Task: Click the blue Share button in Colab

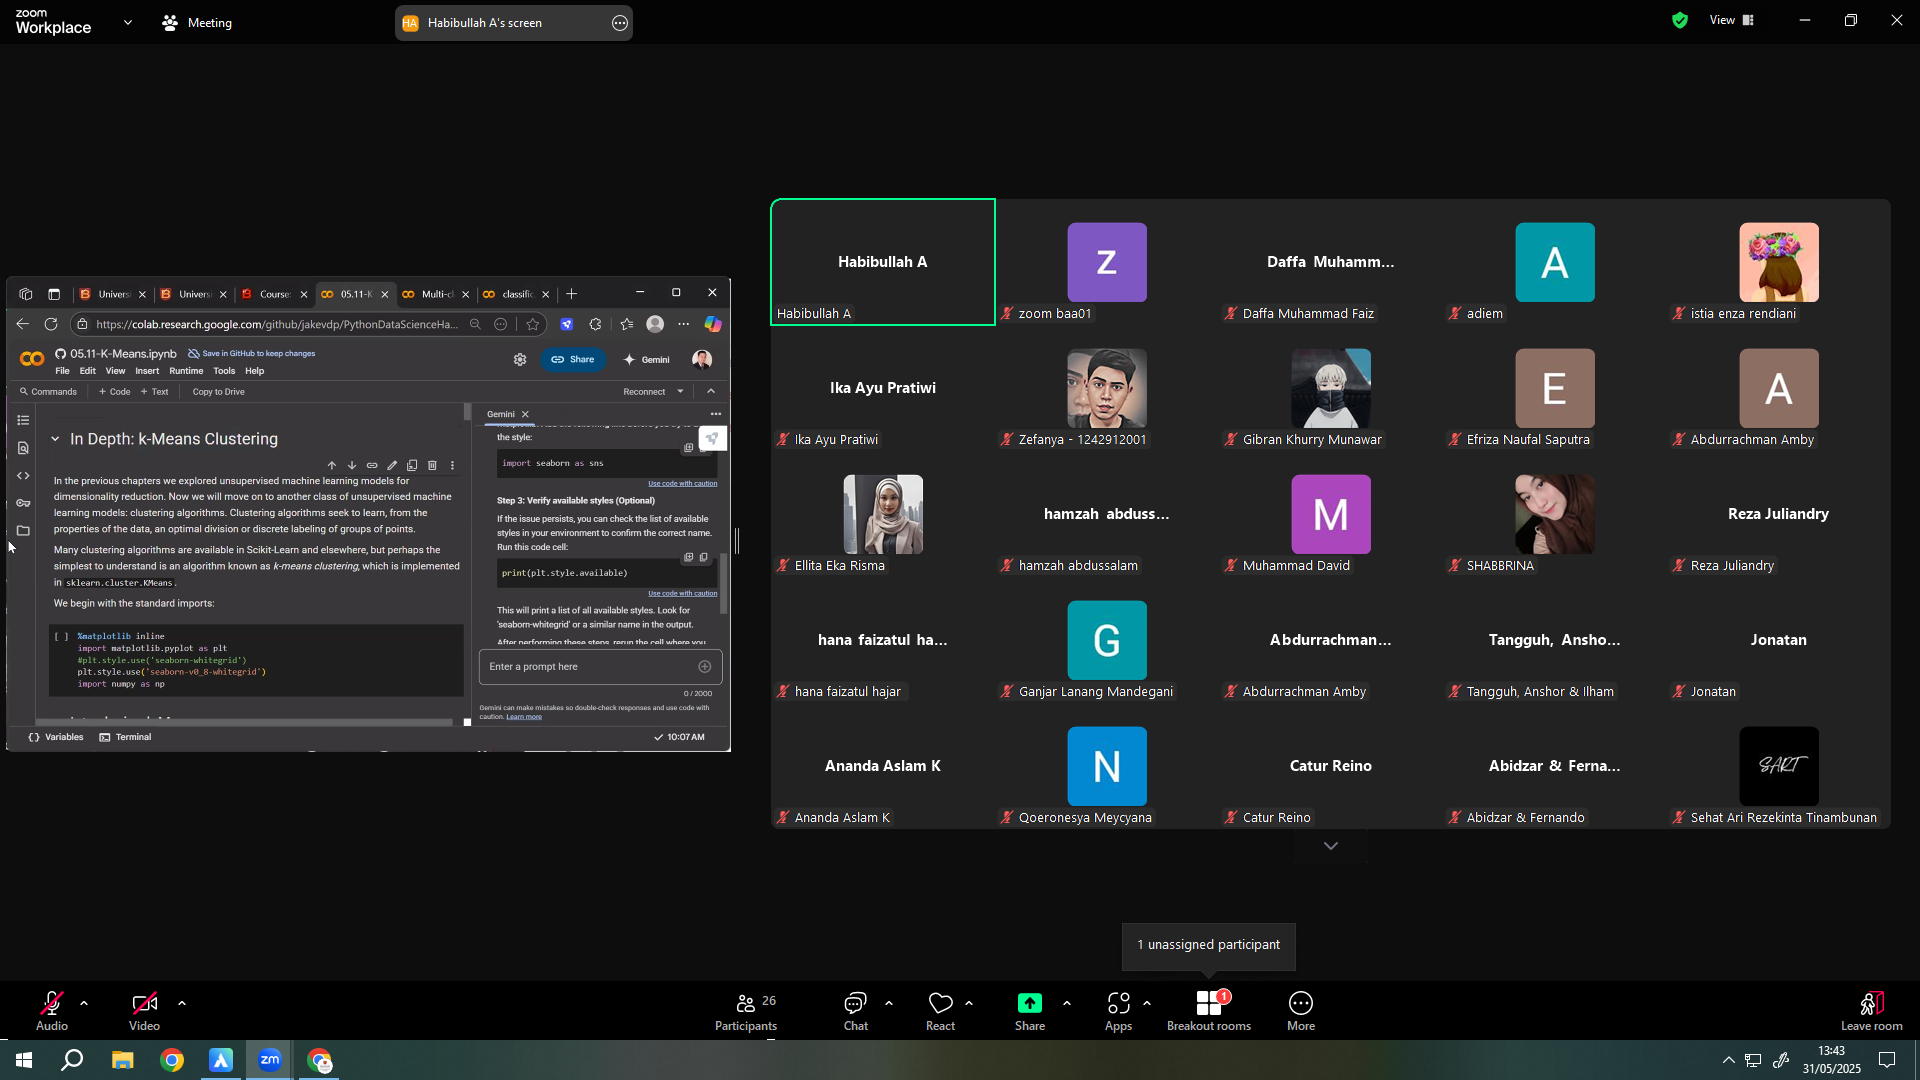Action: 573,360
